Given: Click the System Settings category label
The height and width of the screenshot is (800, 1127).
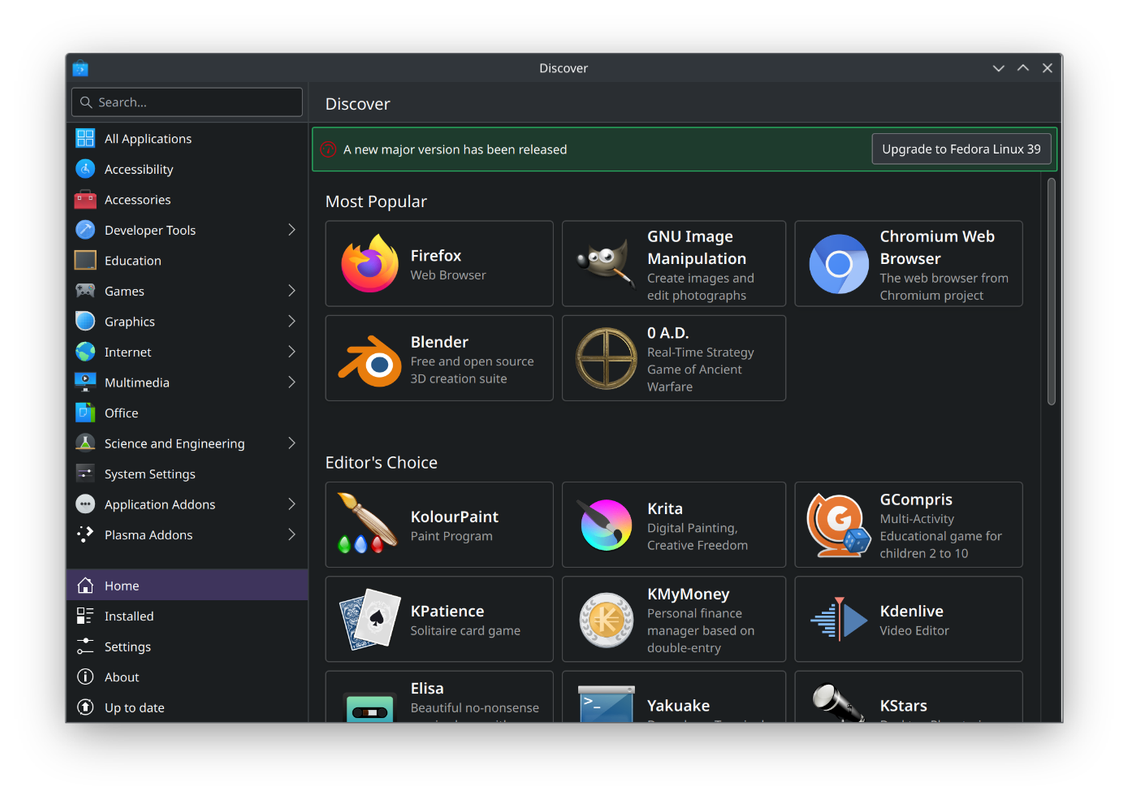Looking at the screenshot, I should (x=150, y=474).
